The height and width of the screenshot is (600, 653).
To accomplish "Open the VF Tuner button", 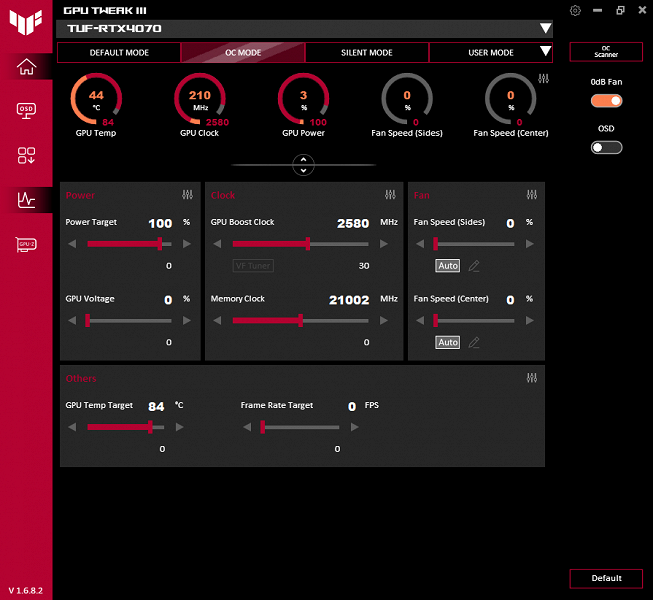I will point(253,266).
